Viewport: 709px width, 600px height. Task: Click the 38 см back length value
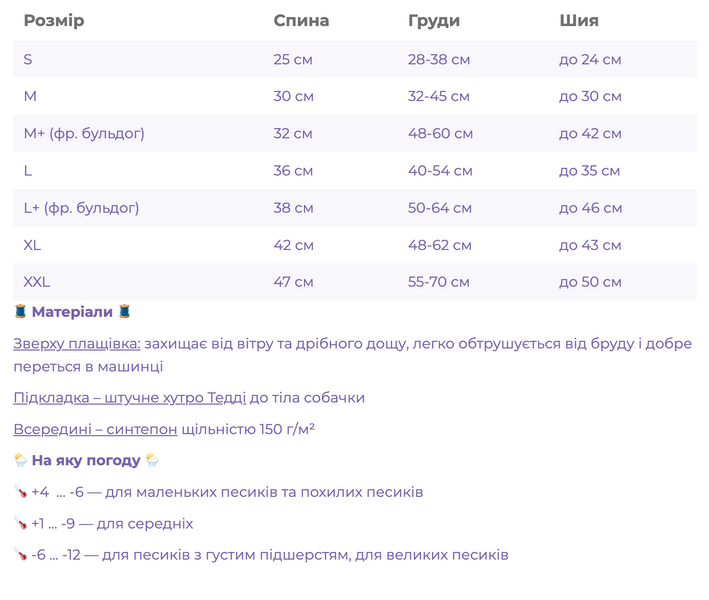[x=293, y=208]
